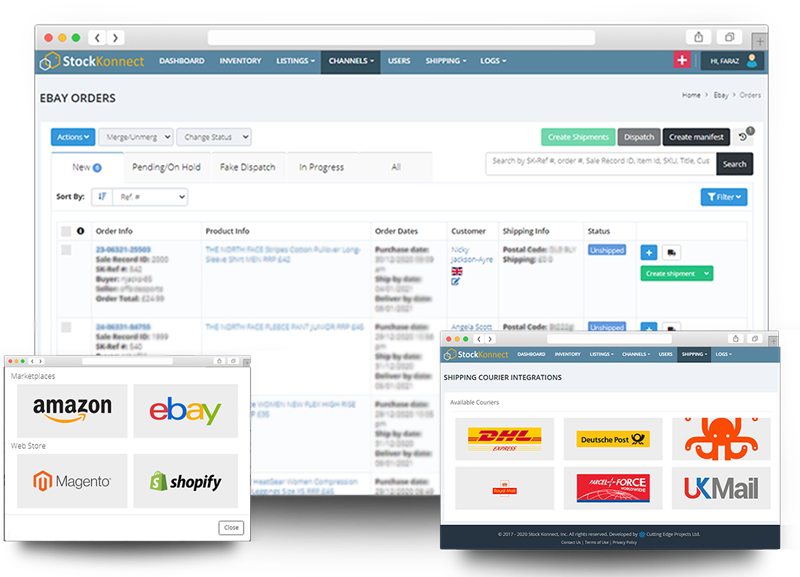The image size is (800, 577).
Task: Go to Dashboard in main navbar
Action: click(182, 61)
